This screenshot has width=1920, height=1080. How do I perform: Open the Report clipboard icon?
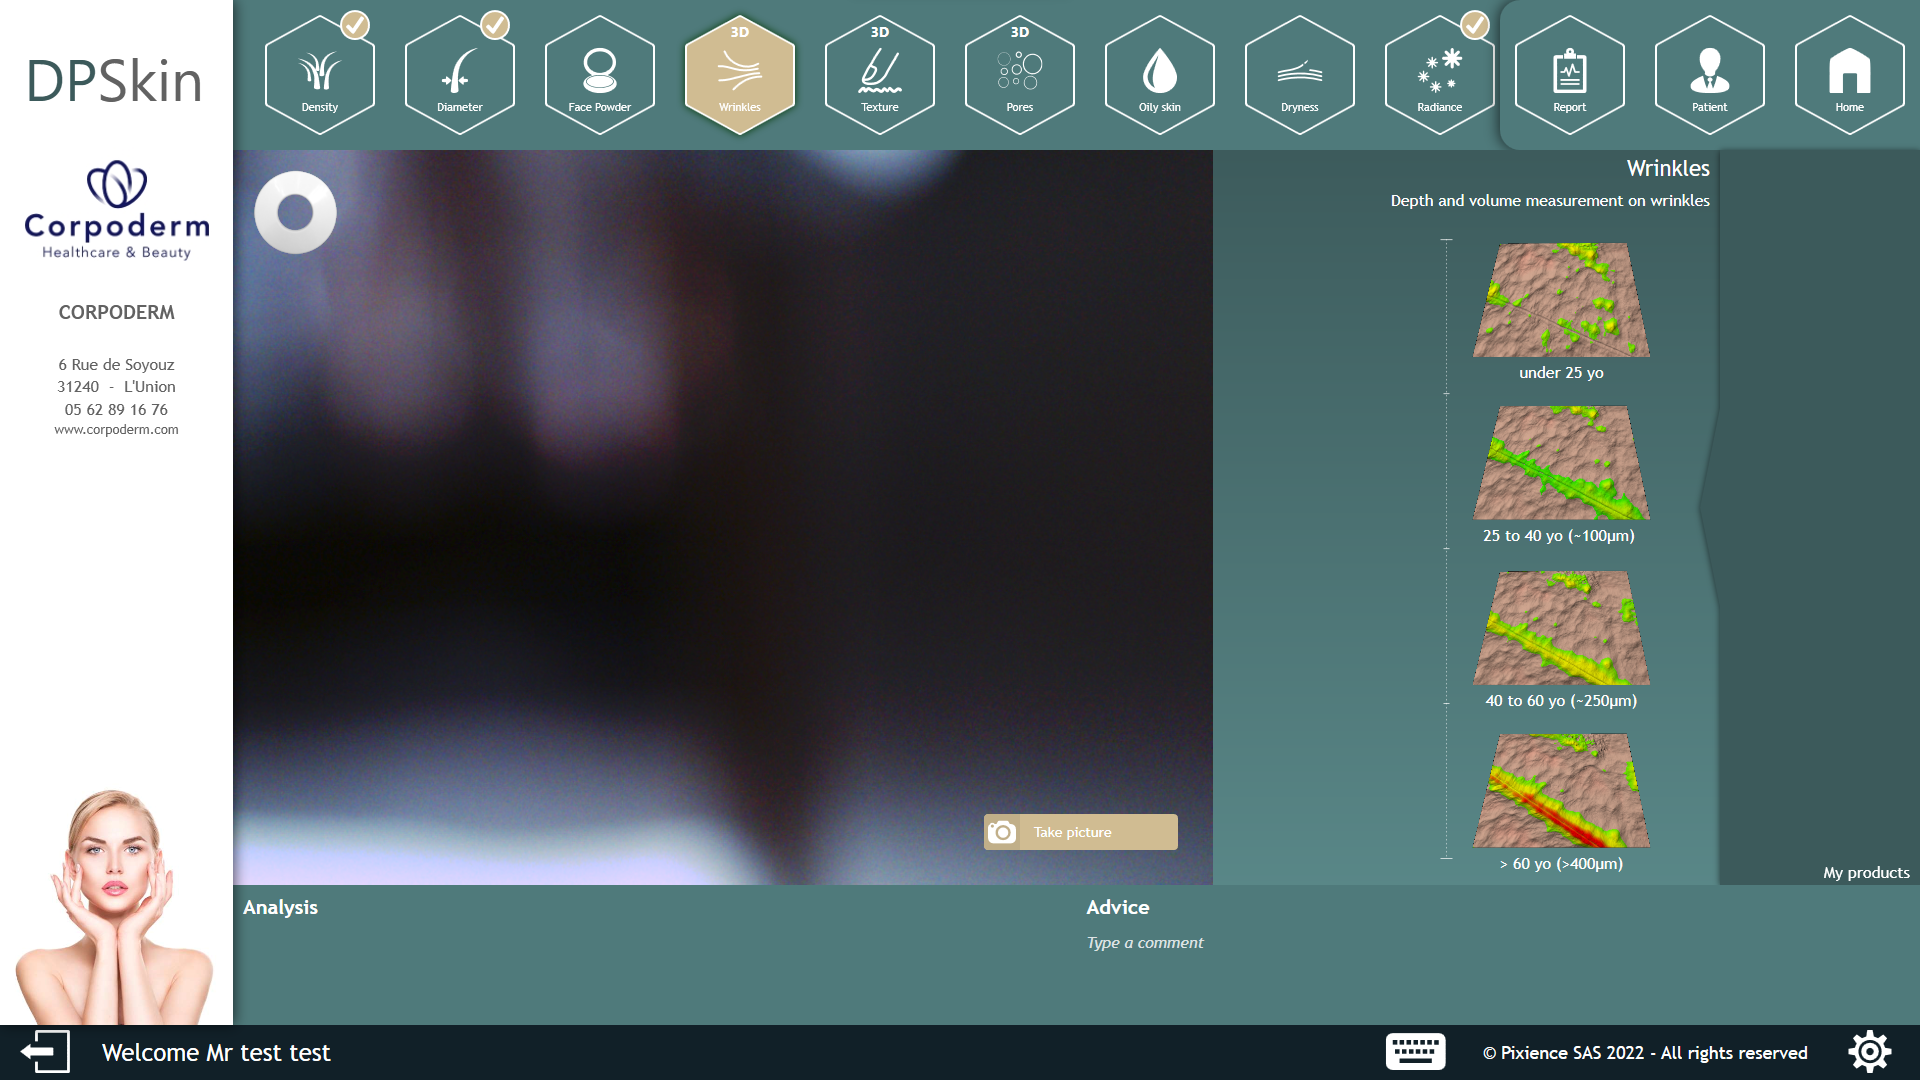point(1569,76)
